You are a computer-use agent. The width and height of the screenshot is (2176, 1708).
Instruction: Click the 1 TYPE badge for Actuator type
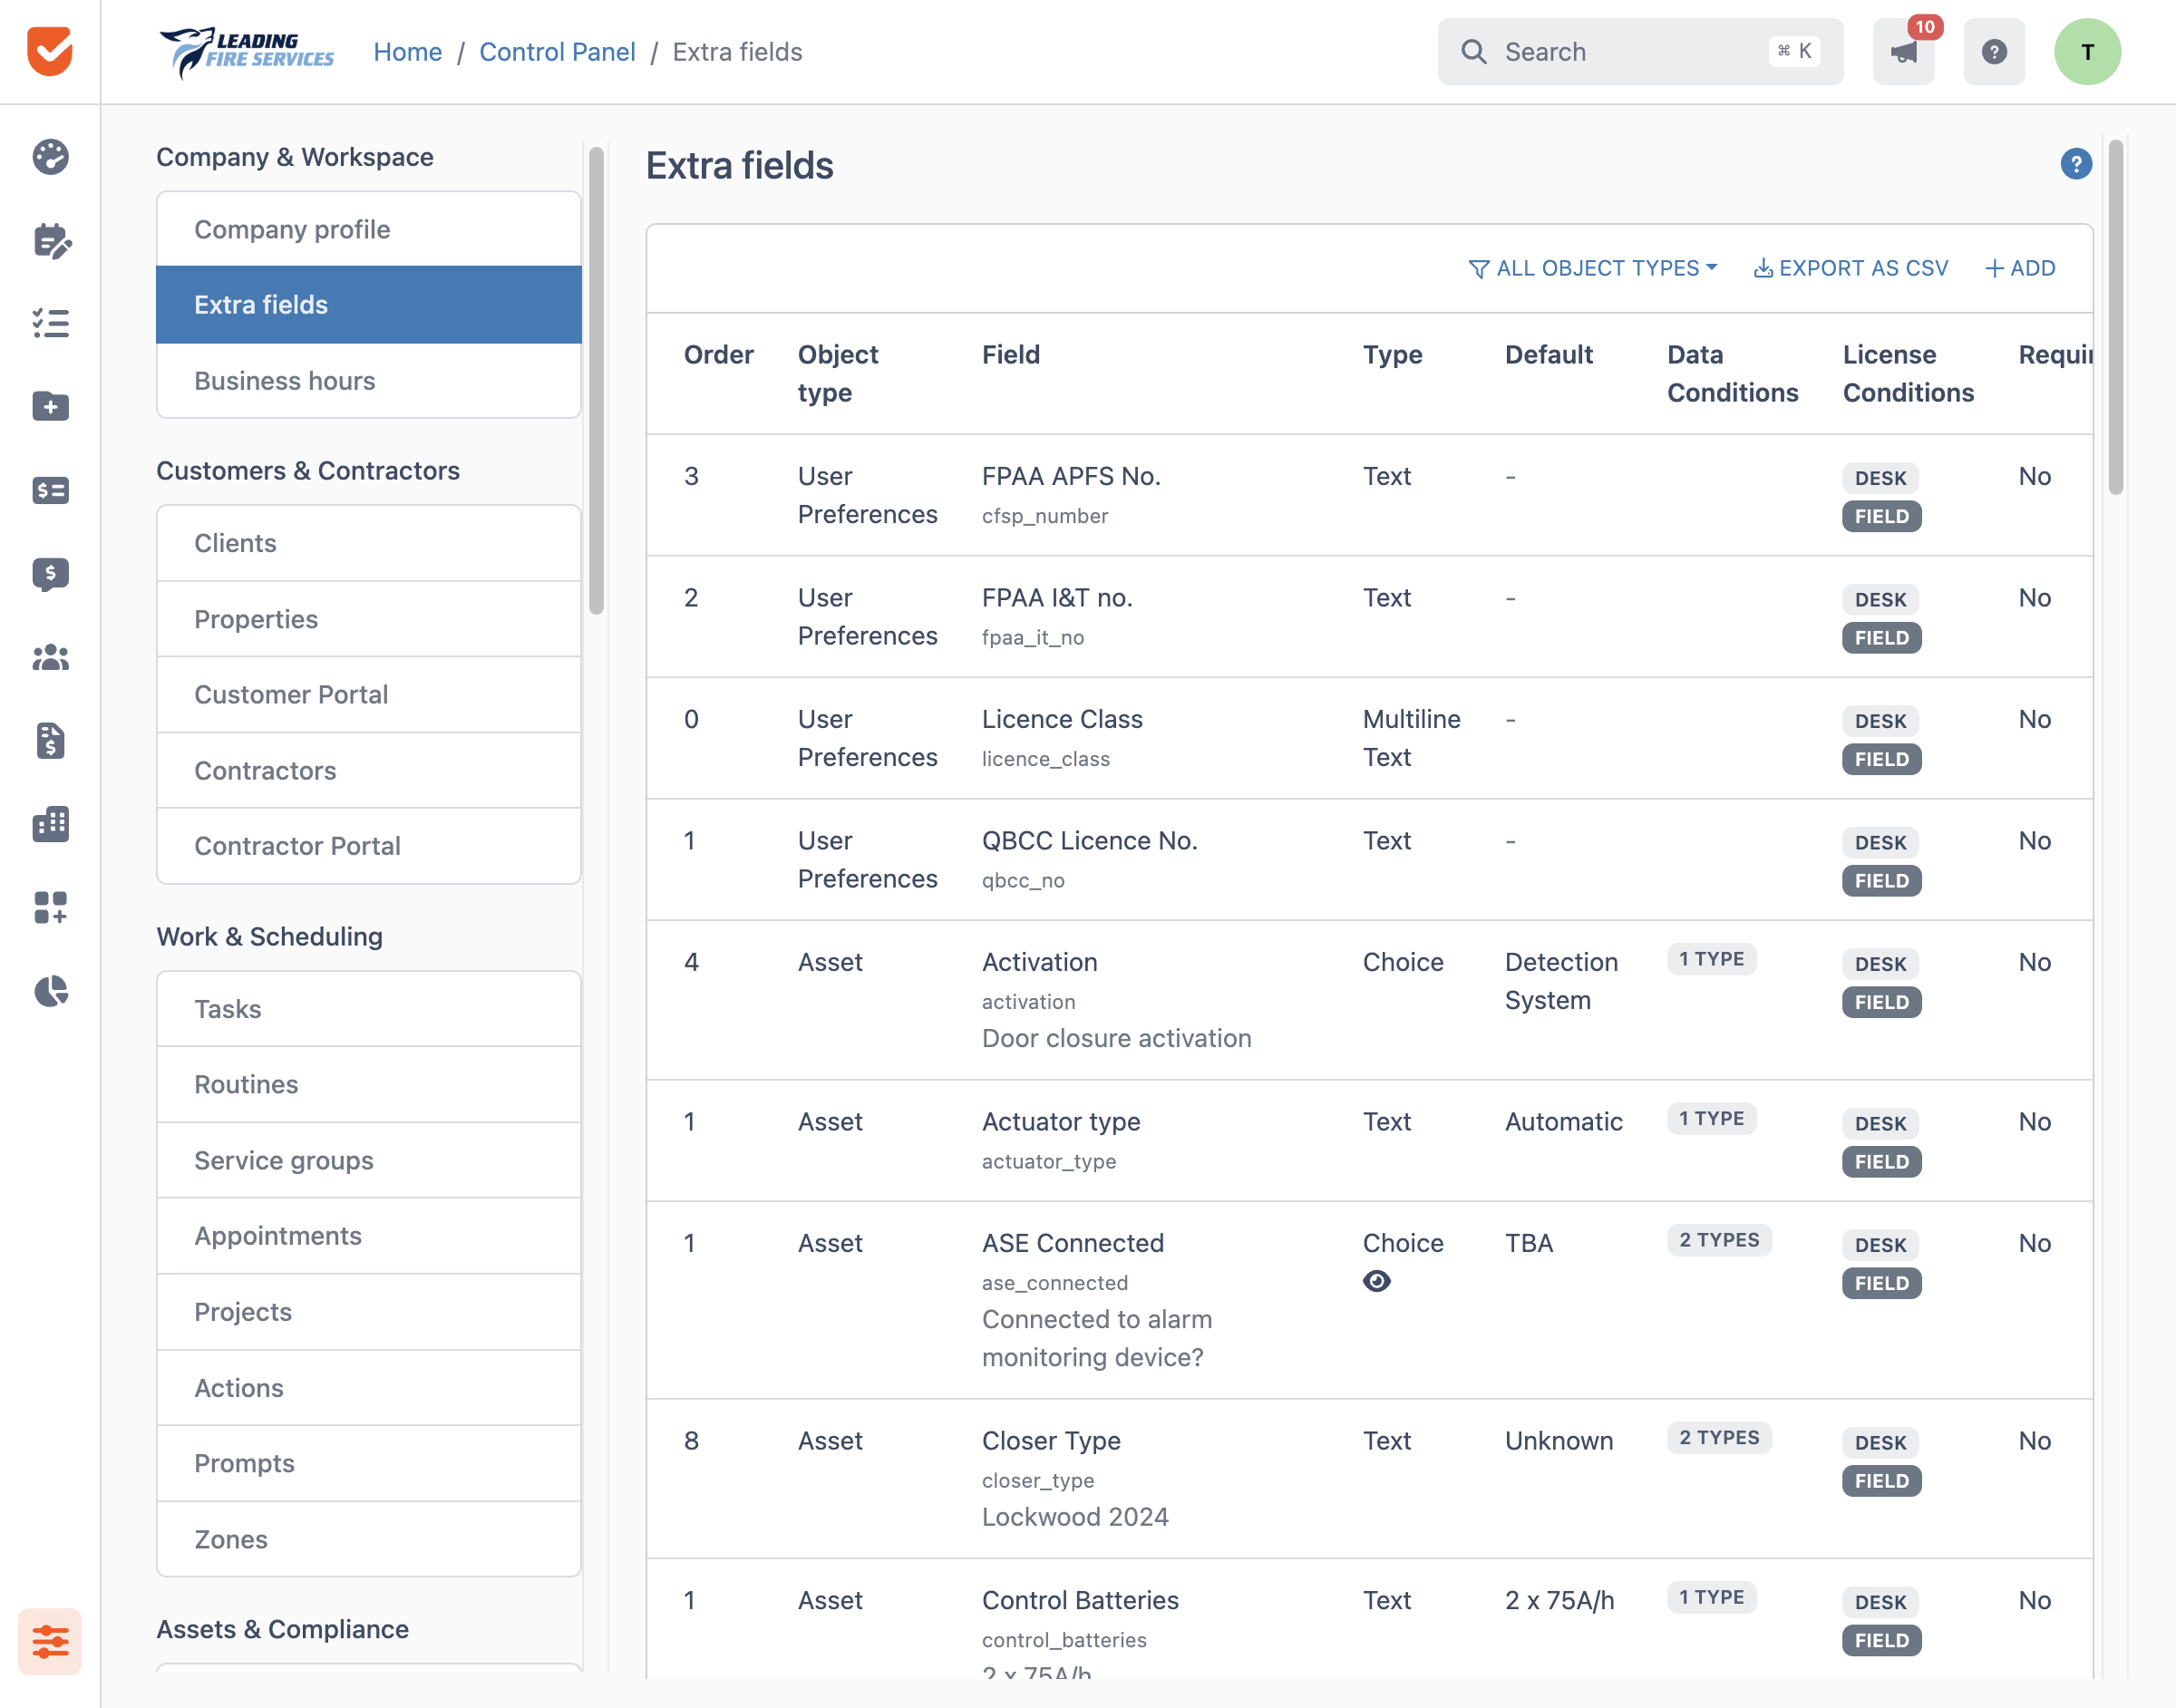point(1711,1118)
